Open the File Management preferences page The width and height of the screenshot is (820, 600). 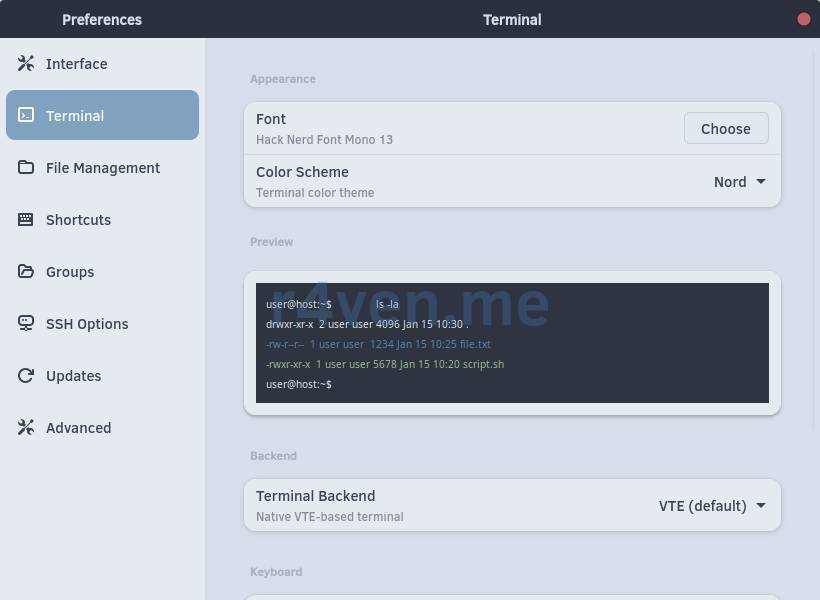102,168
